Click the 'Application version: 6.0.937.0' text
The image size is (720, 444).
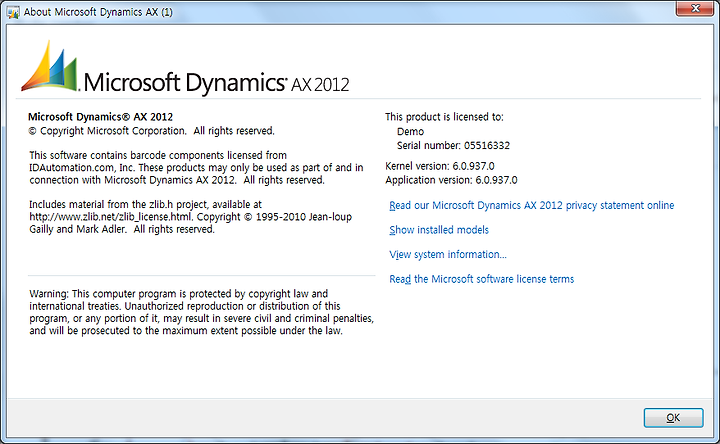[x=451, y=180]
